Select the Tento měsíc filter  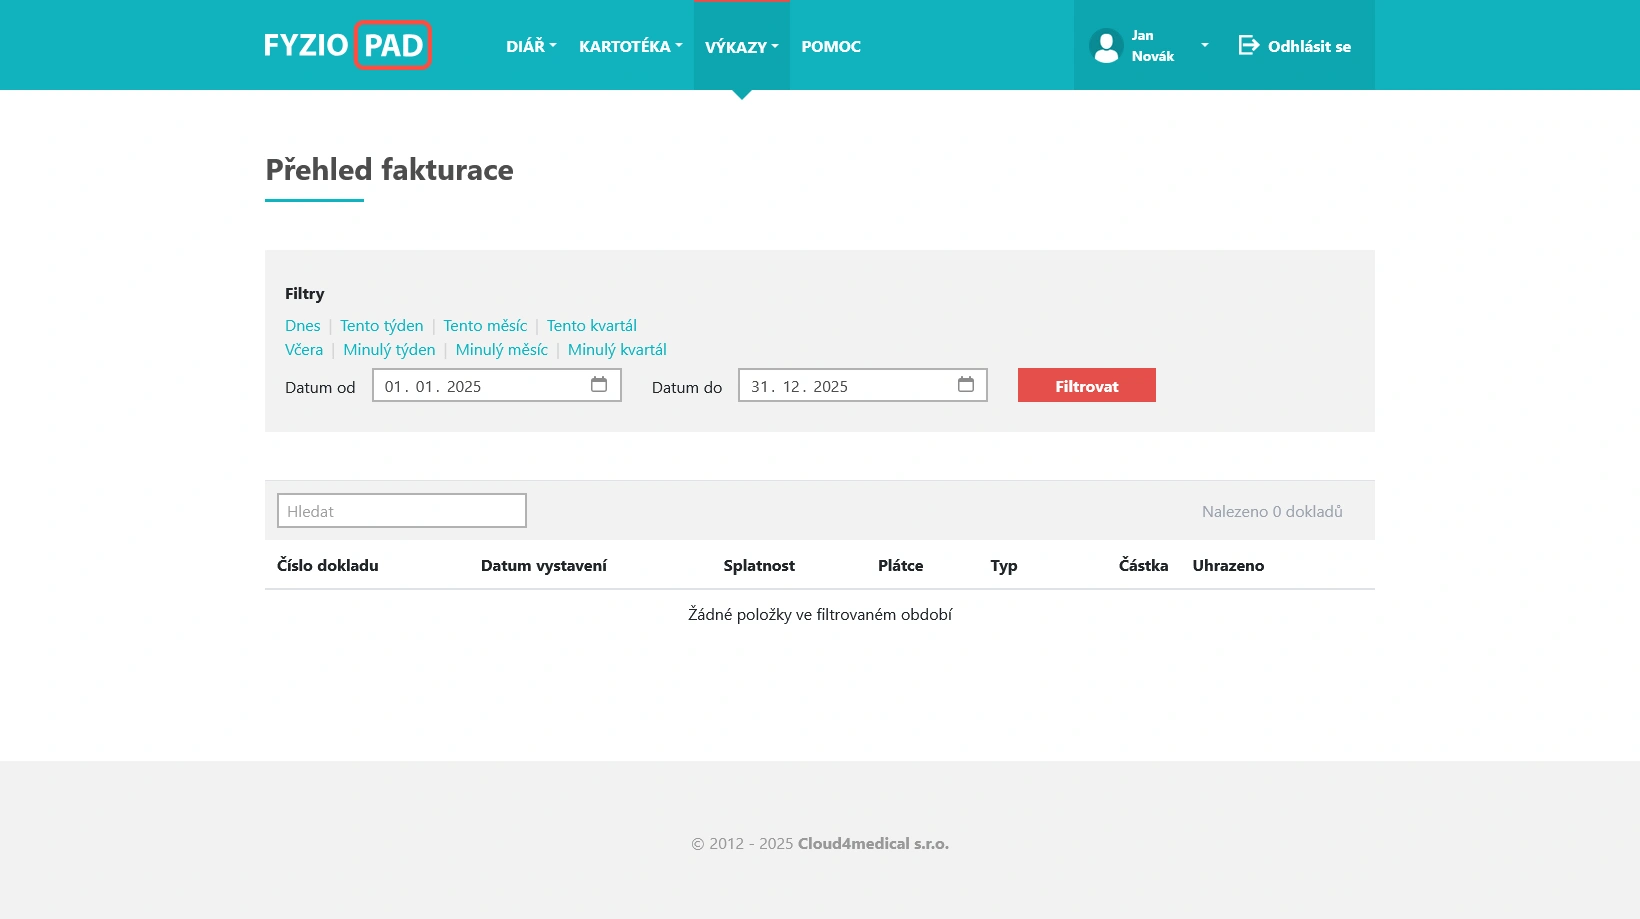click(x=485, y=325)
